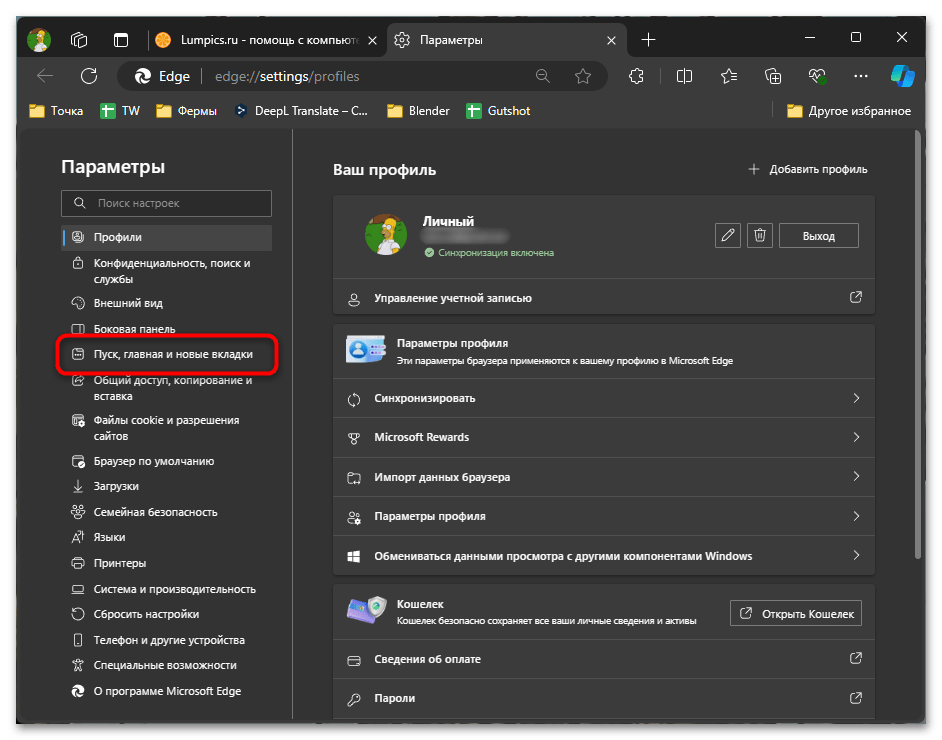This screenshot has width=942, height=740.
Task: Click the delete profile trash icon
Action: (760, 235)
